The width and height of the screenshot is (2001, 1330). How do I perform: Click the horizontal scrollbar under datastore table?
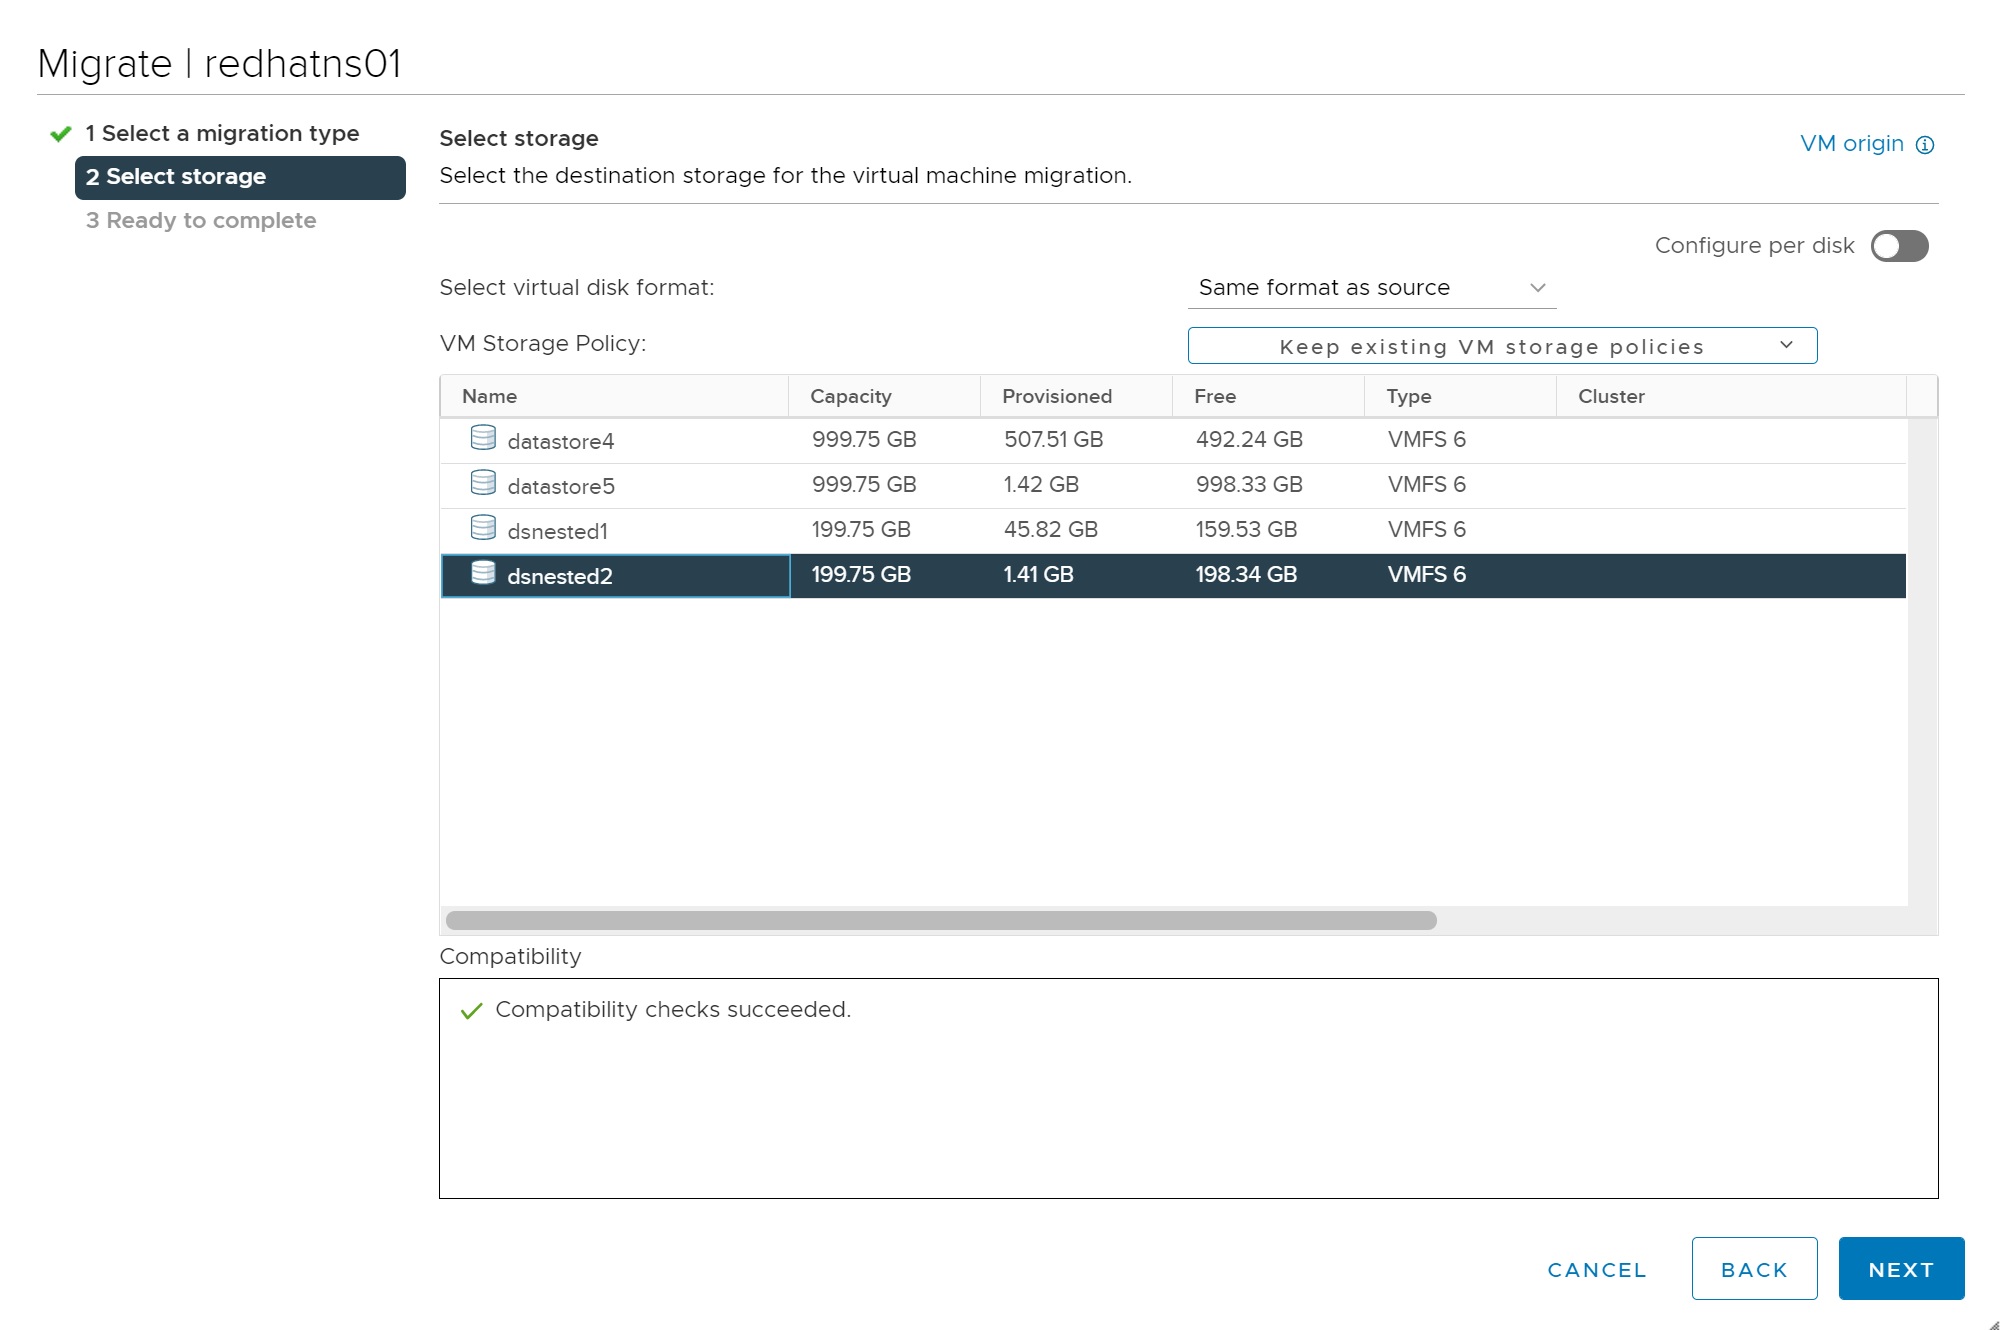940,920
